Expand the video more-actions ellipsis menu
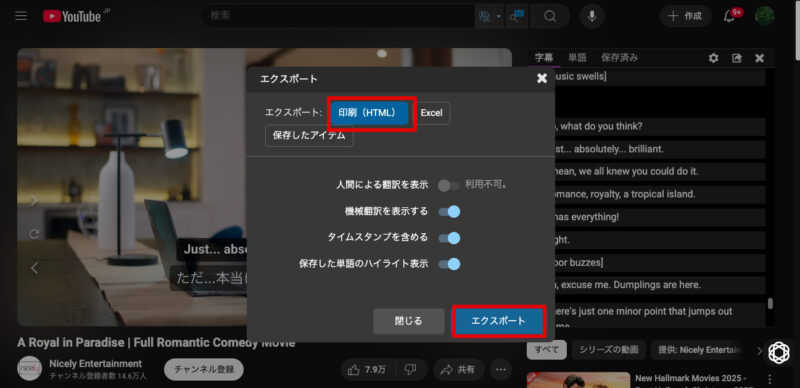The image size is (800, 388). (501, 370)
